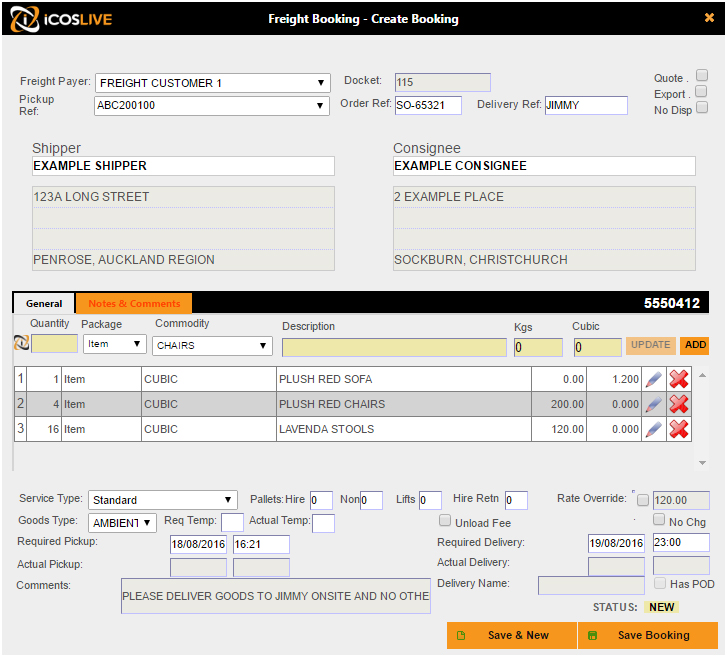727x657 pixels.
Task: Click the Order Ref field
Action: pos(428,105)
